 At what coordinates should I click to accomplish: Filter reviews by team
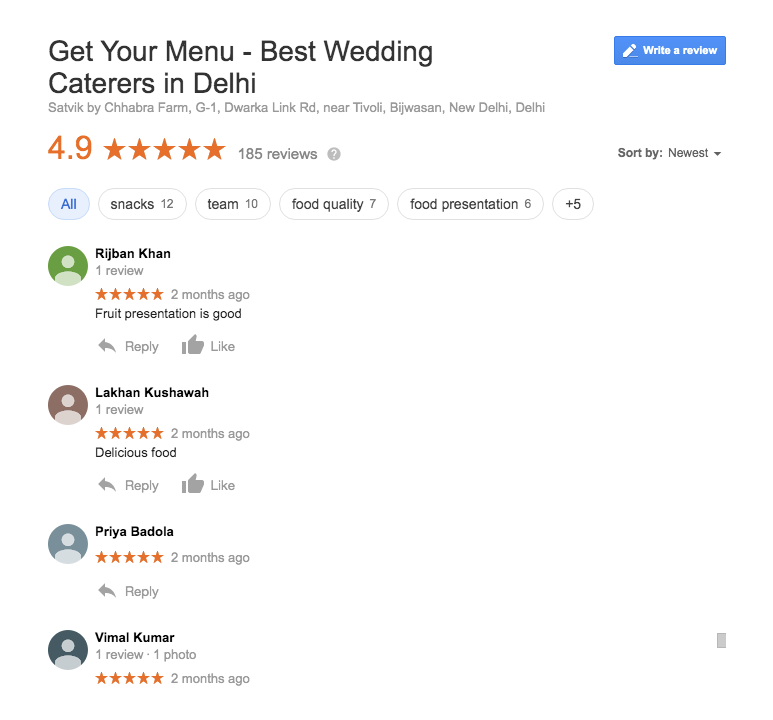(x=233, y=204)
